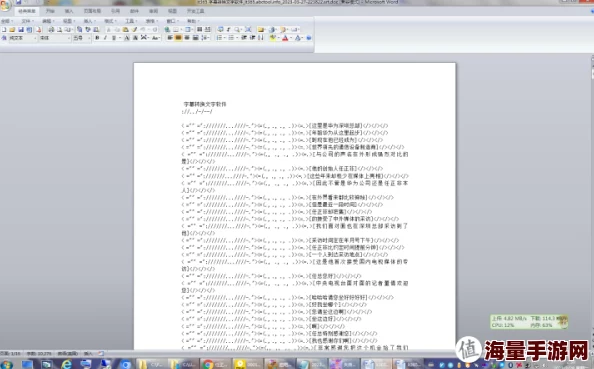
Task: Open Internet Explorer from the taskbar
Action: pos(66,364)
